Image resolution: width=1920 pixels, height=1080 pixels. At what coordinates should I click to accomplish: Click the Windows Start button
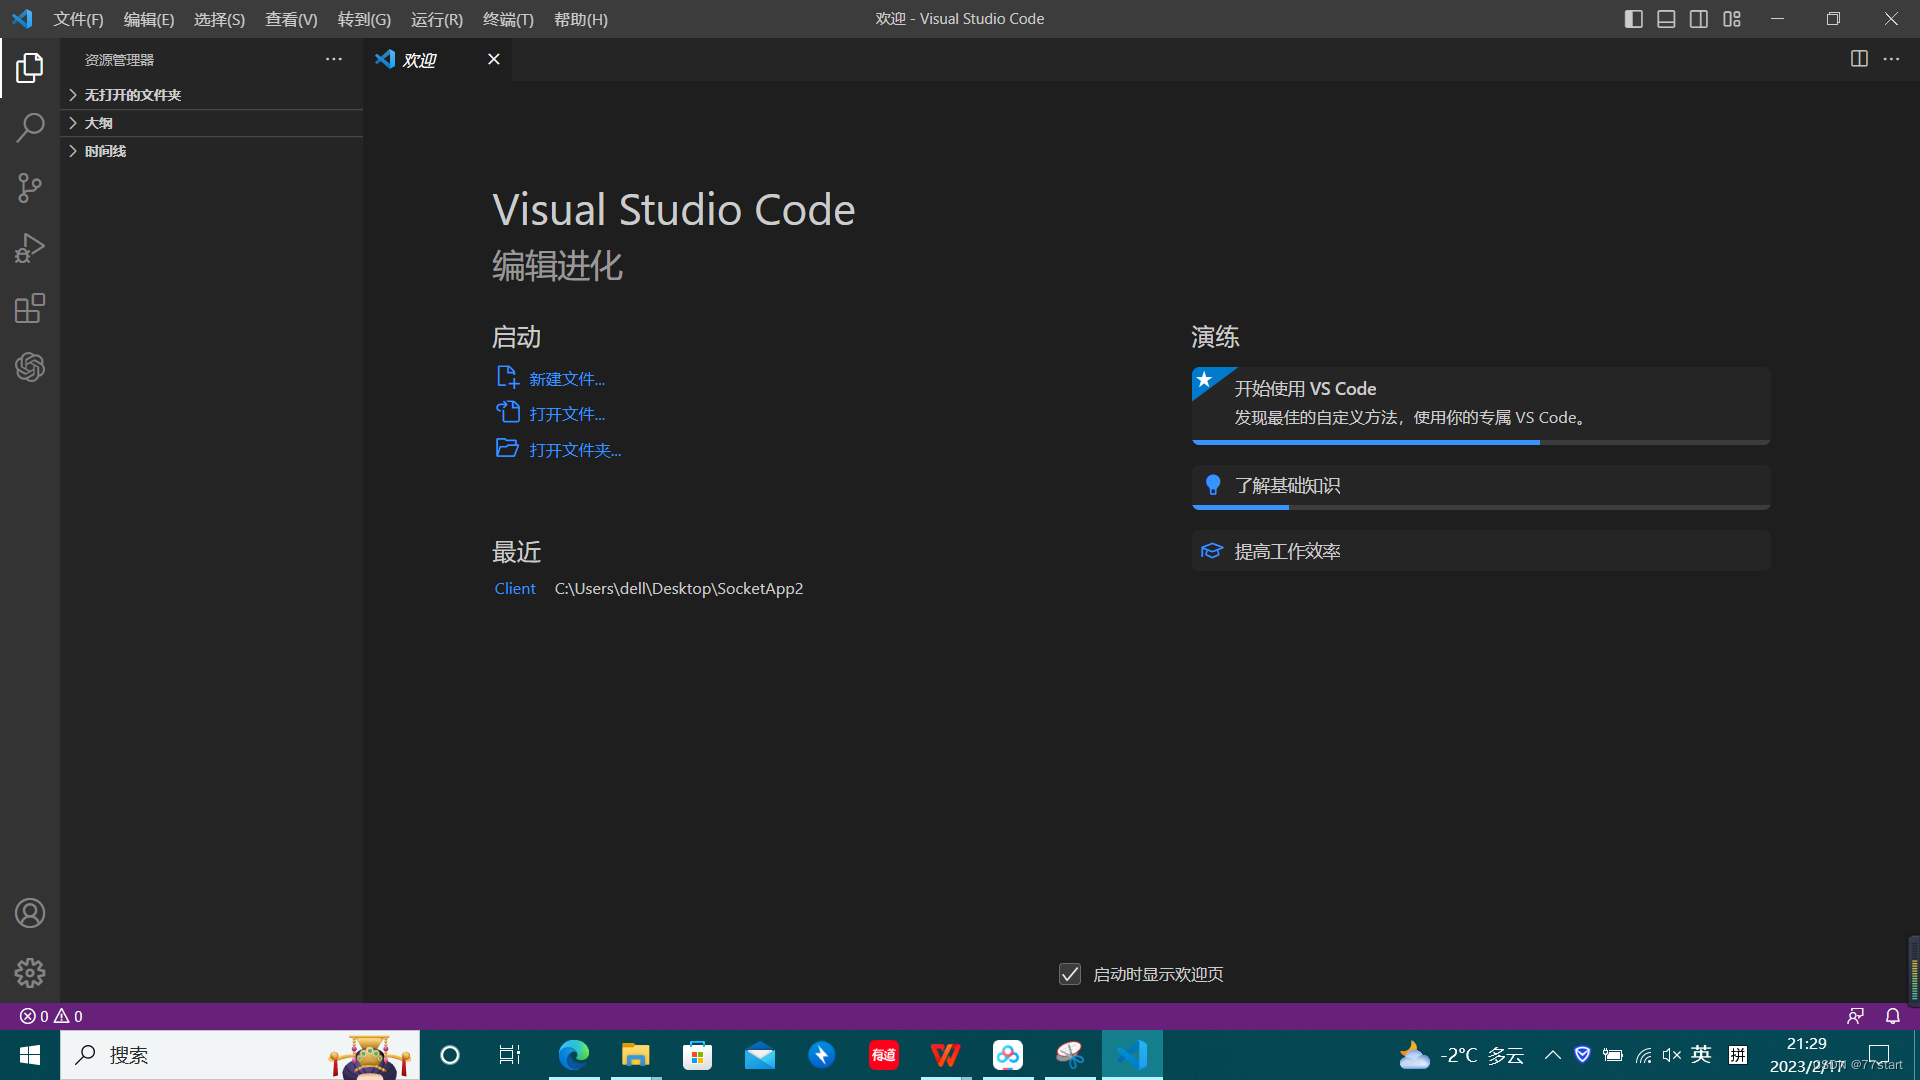tap(30, 1055)
